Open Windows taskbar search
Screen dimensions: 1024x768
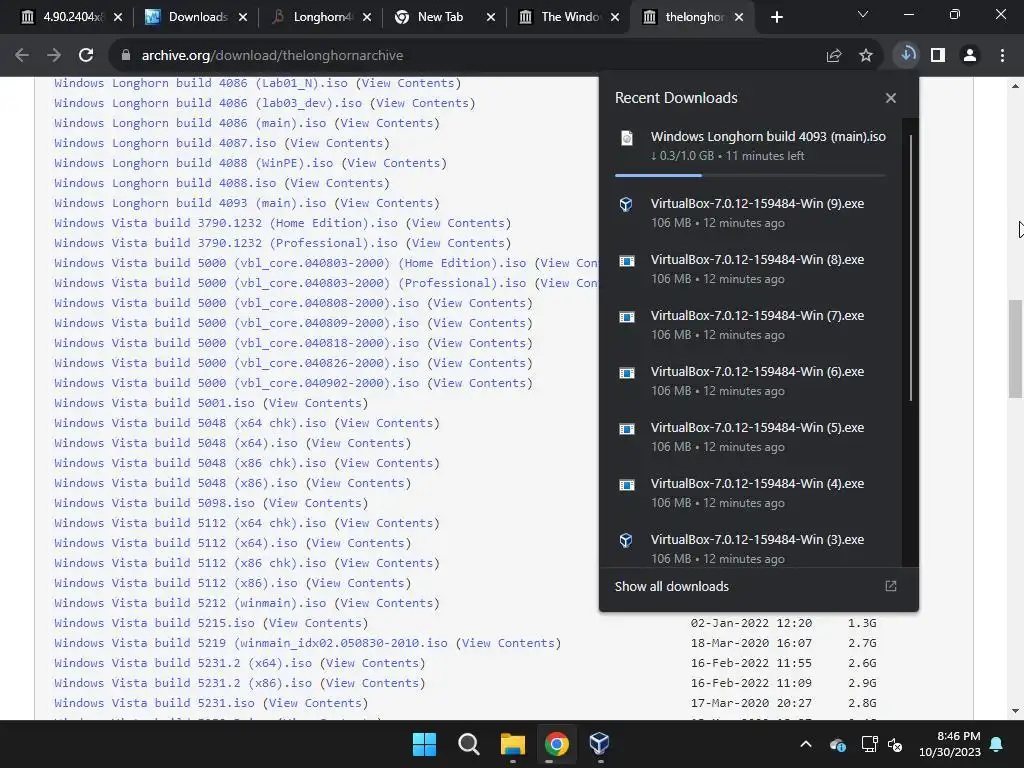coord(468,744)
